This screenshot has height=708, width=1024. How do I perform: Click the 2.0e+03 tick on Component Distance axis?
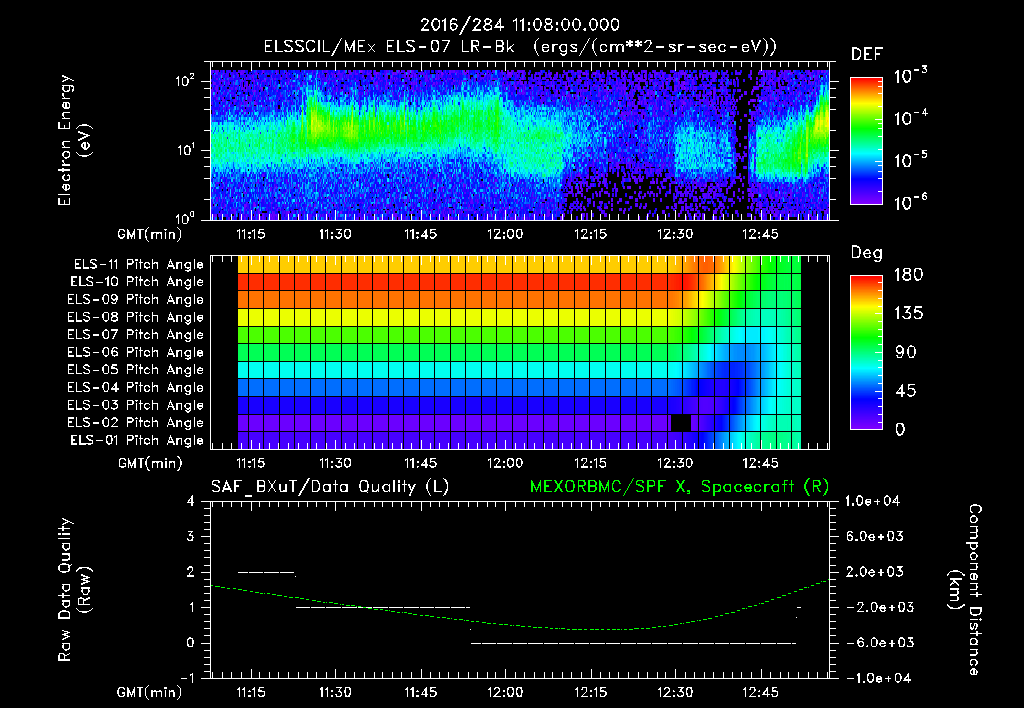coord(875,572)
